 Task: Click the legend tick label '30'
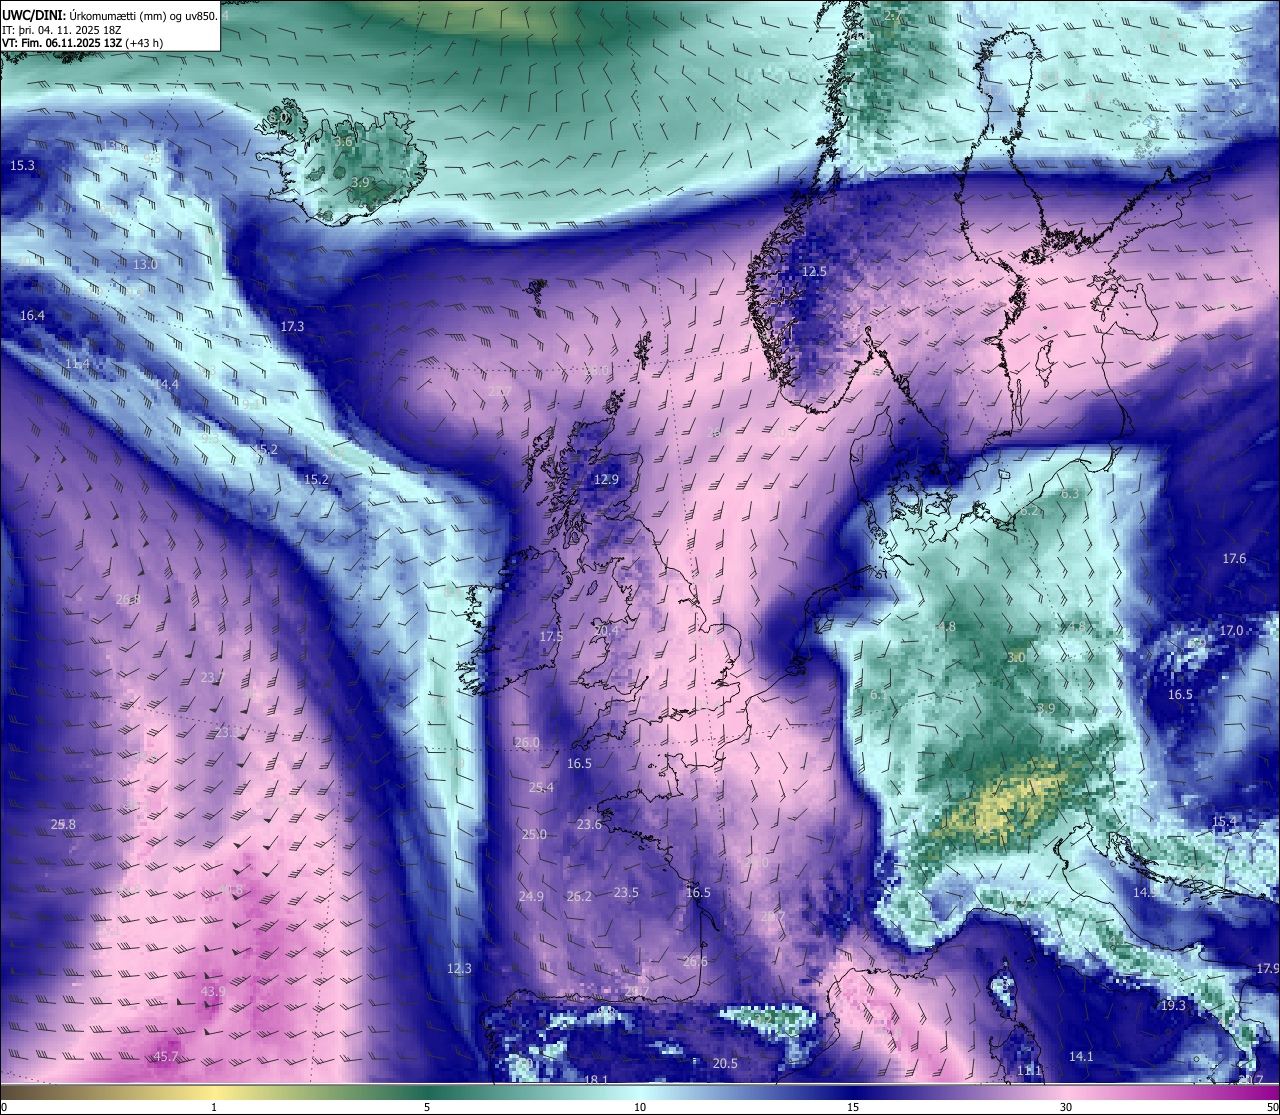pyautogui.click(x=1066, y=1107)
